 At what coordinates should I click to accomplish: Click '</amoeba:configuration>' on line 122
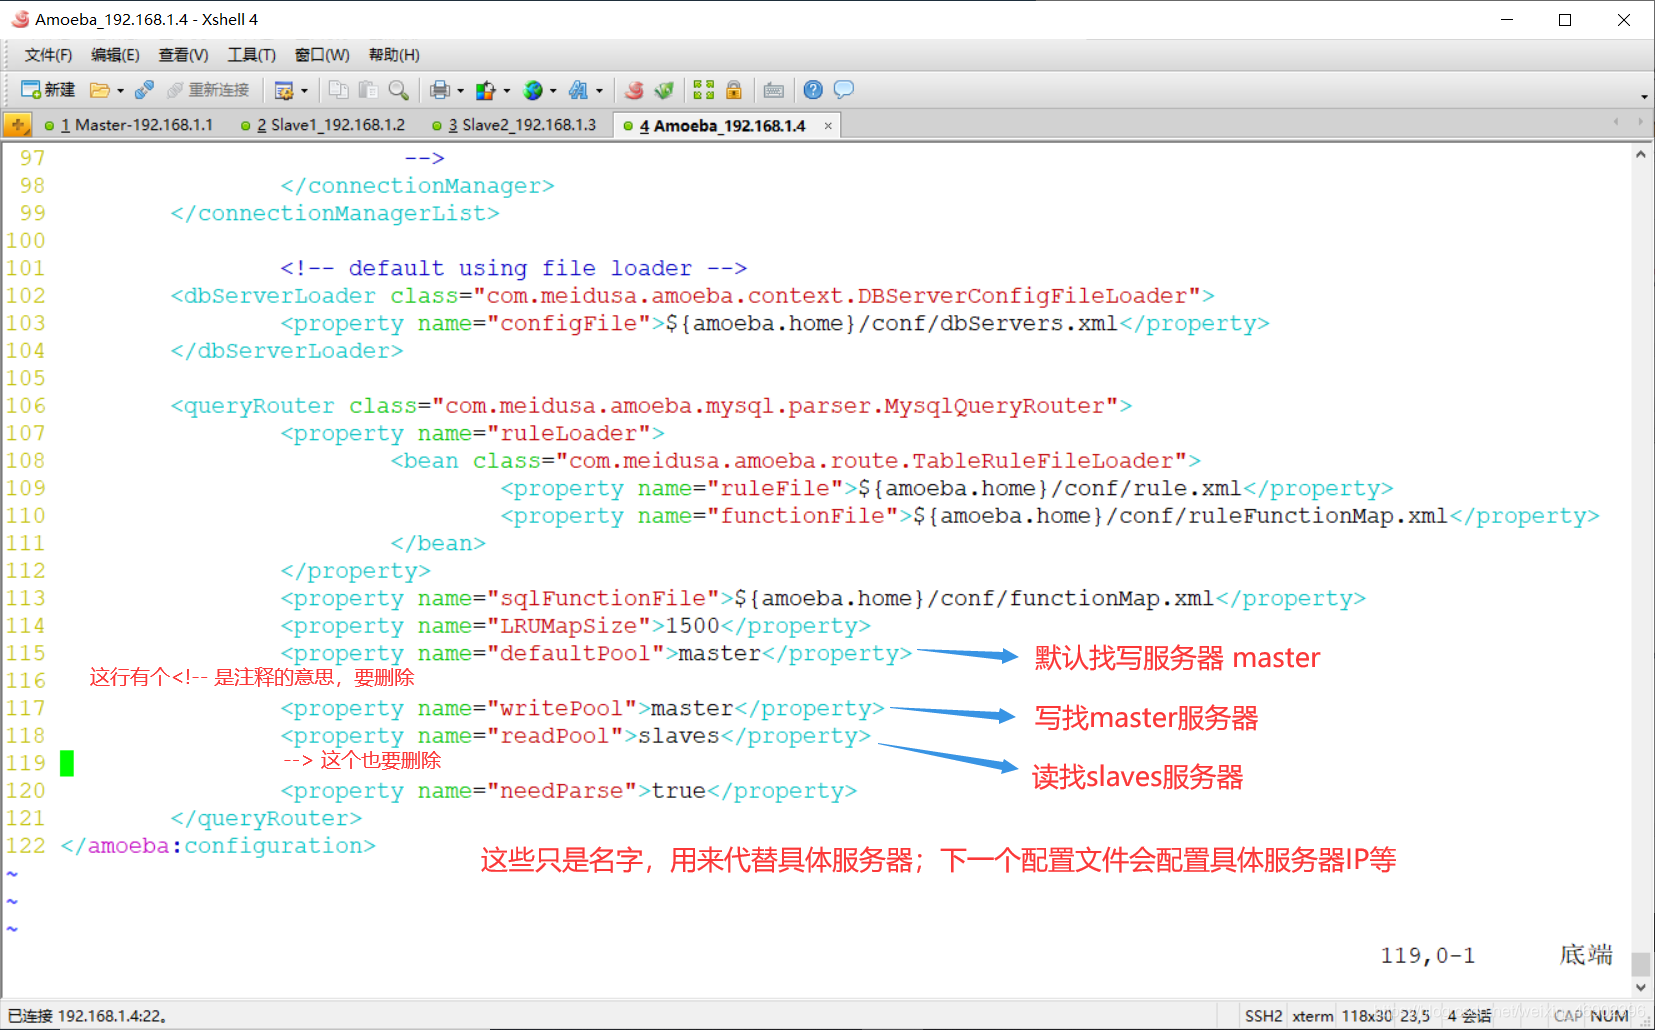coord(218,846)
